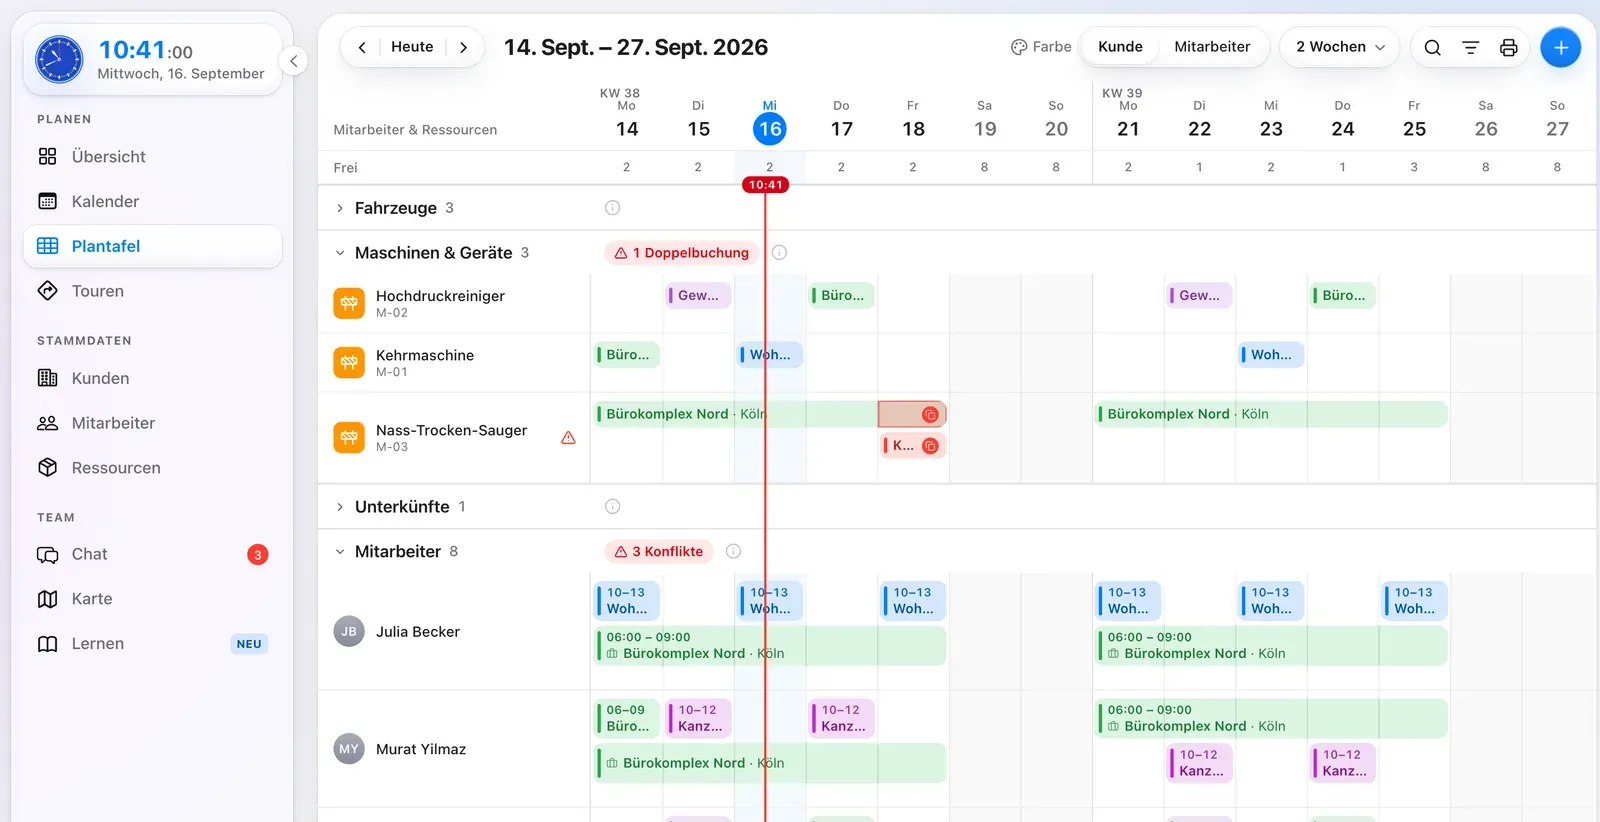Expand the Fahrzeuge group
1600x822 pixels.
tap(340, 208)
